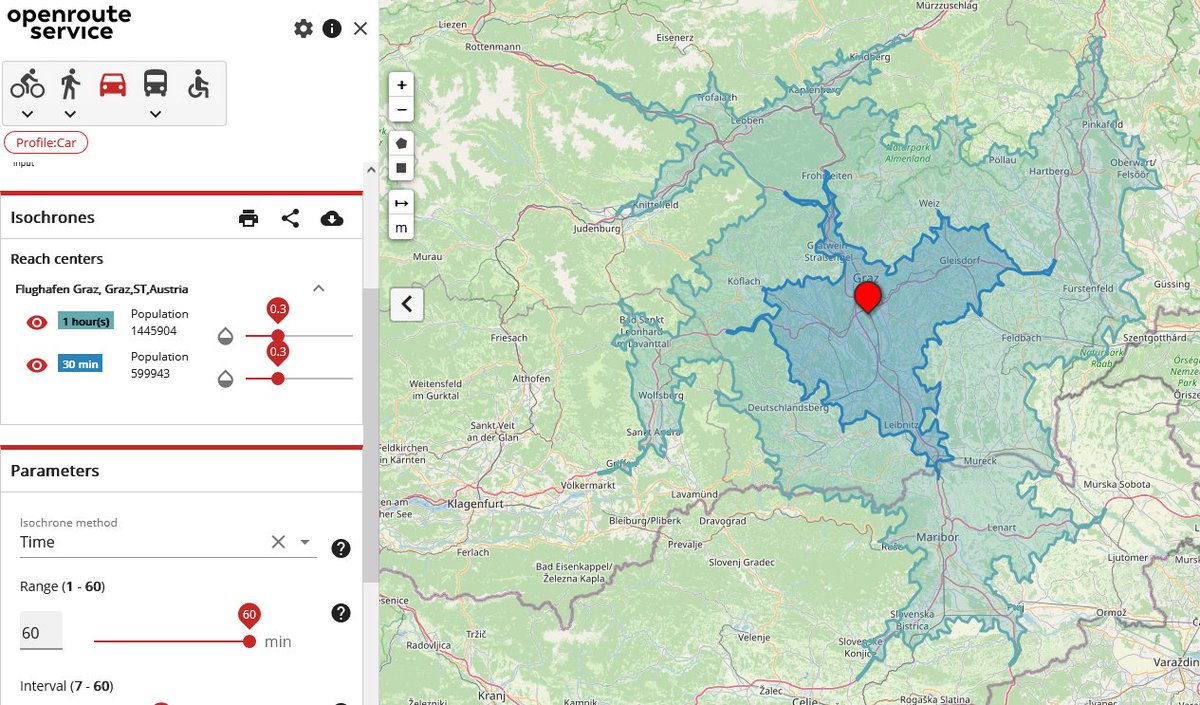Image resolution: width=1200 pixels, height=705 pixels.
Task: Download isochrones with the cloud download icon
Action: pos(332,217)
